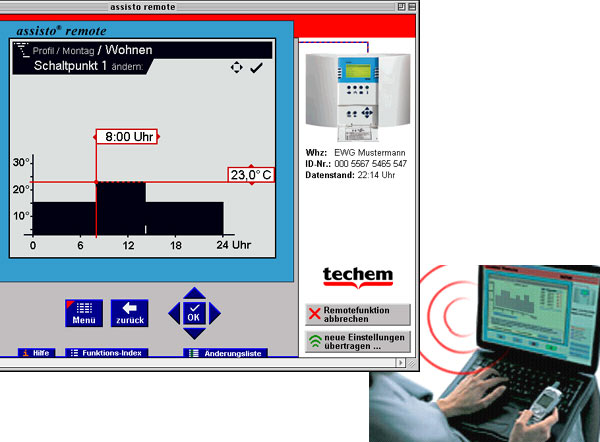The height and width of the screenshot is (442, 600).
Task: Select the 23,0° C temperature marker label
Action: pos(251,175)
